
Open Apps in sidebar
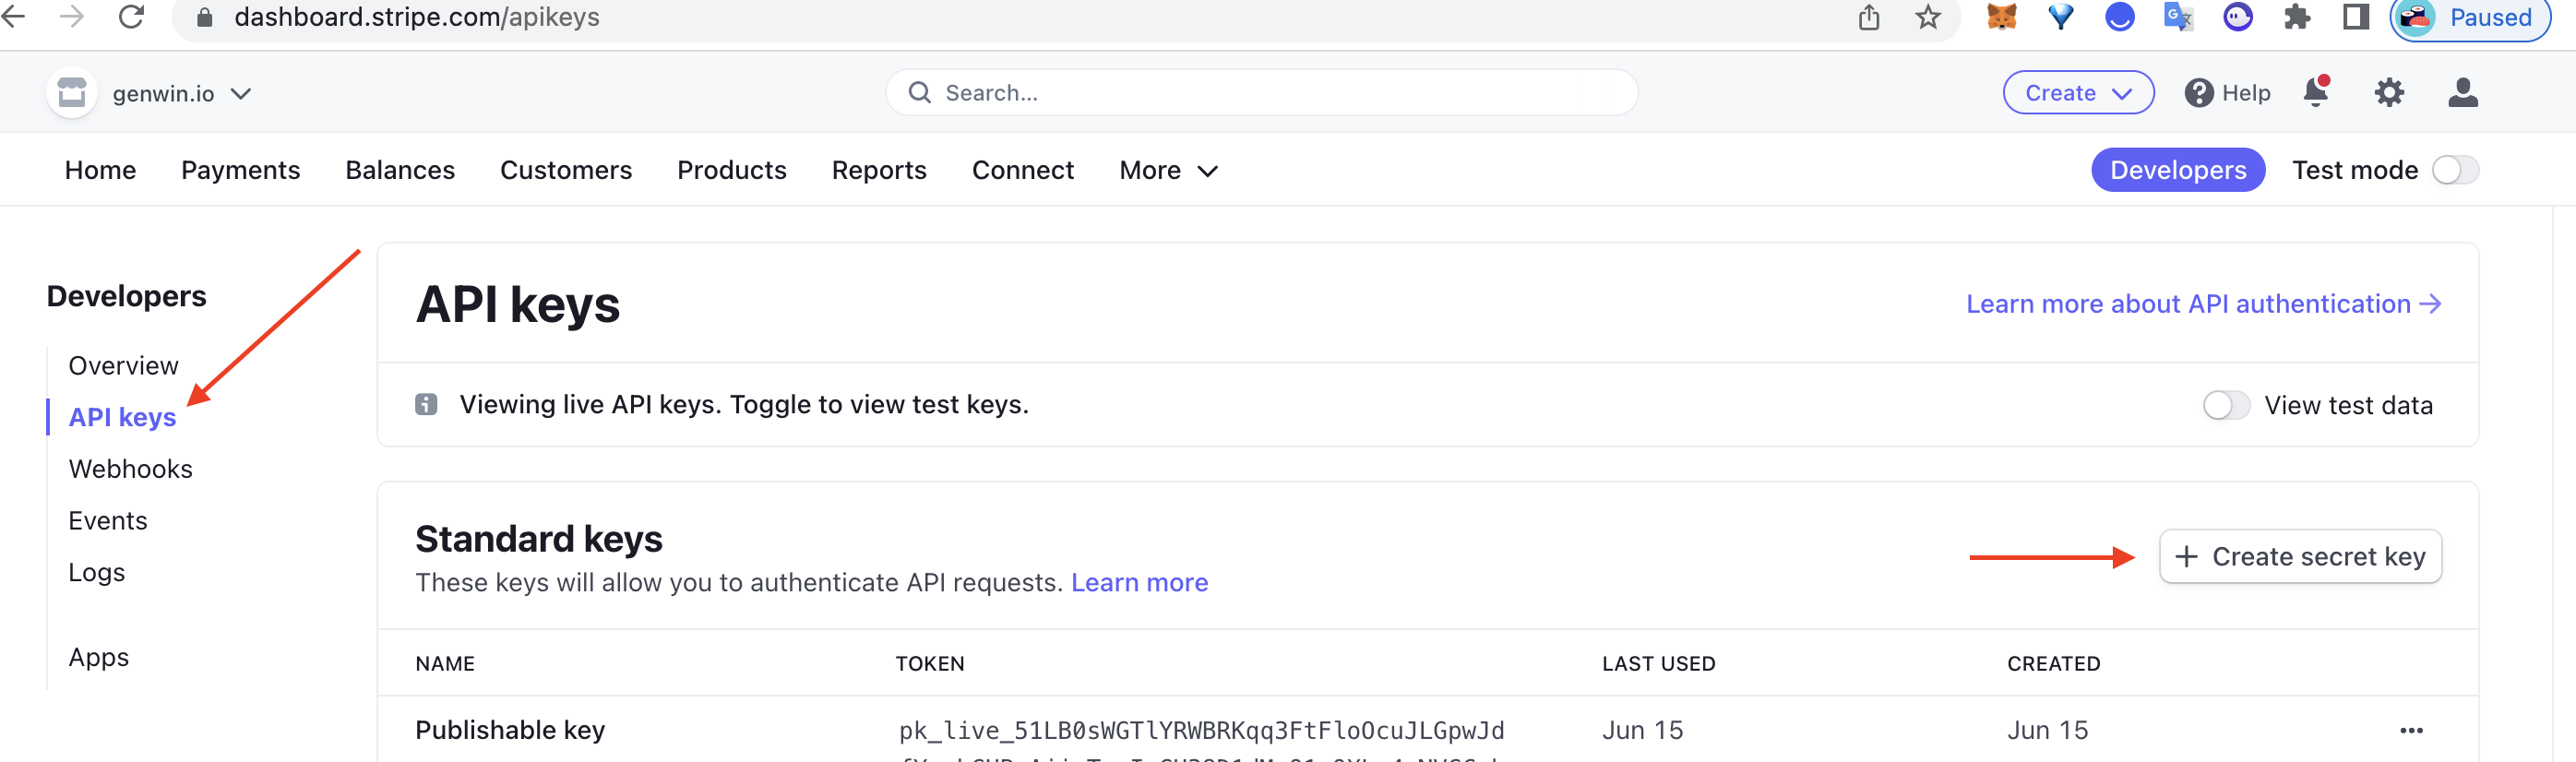pyautogui.click(x=98, y=658)
